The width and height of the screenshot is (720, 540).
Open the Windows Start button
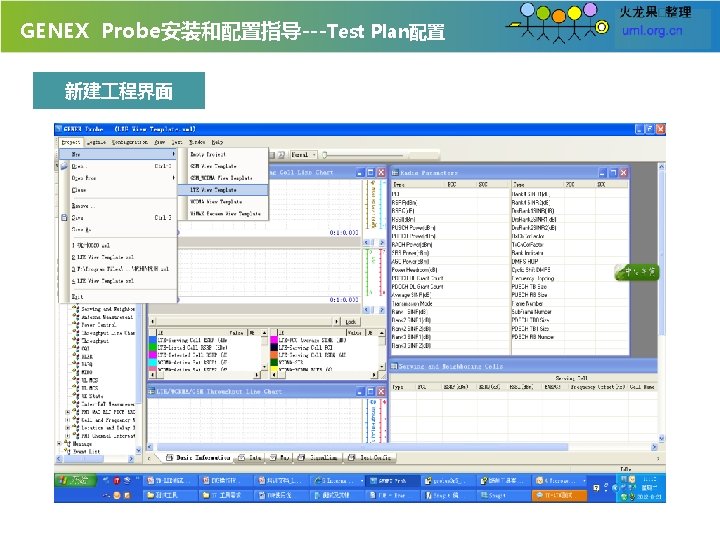(75, 481)
